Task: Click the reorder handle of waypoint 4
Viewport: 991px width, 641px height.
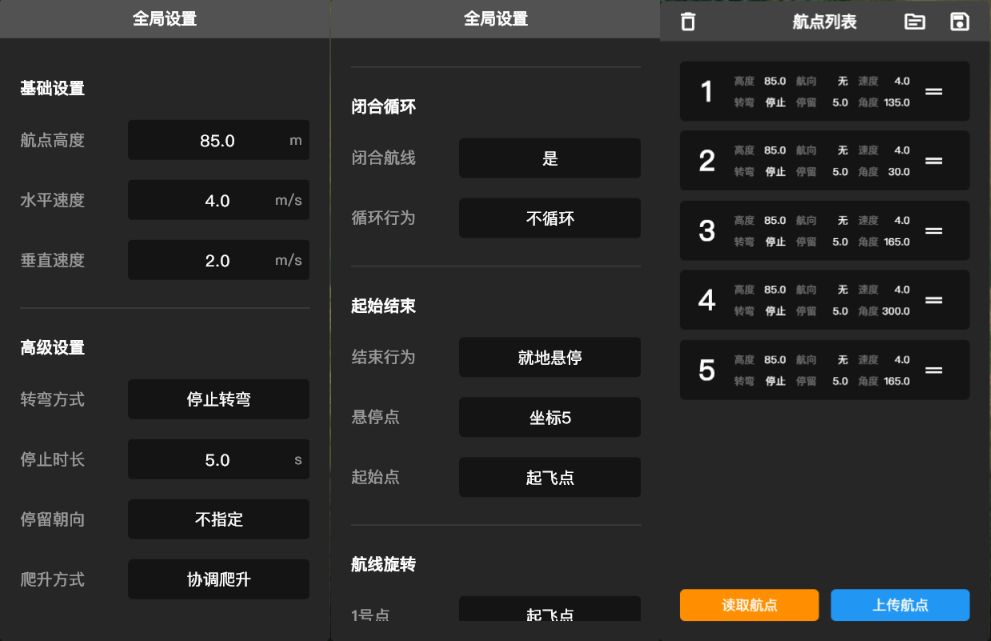Action: point(933,300)
